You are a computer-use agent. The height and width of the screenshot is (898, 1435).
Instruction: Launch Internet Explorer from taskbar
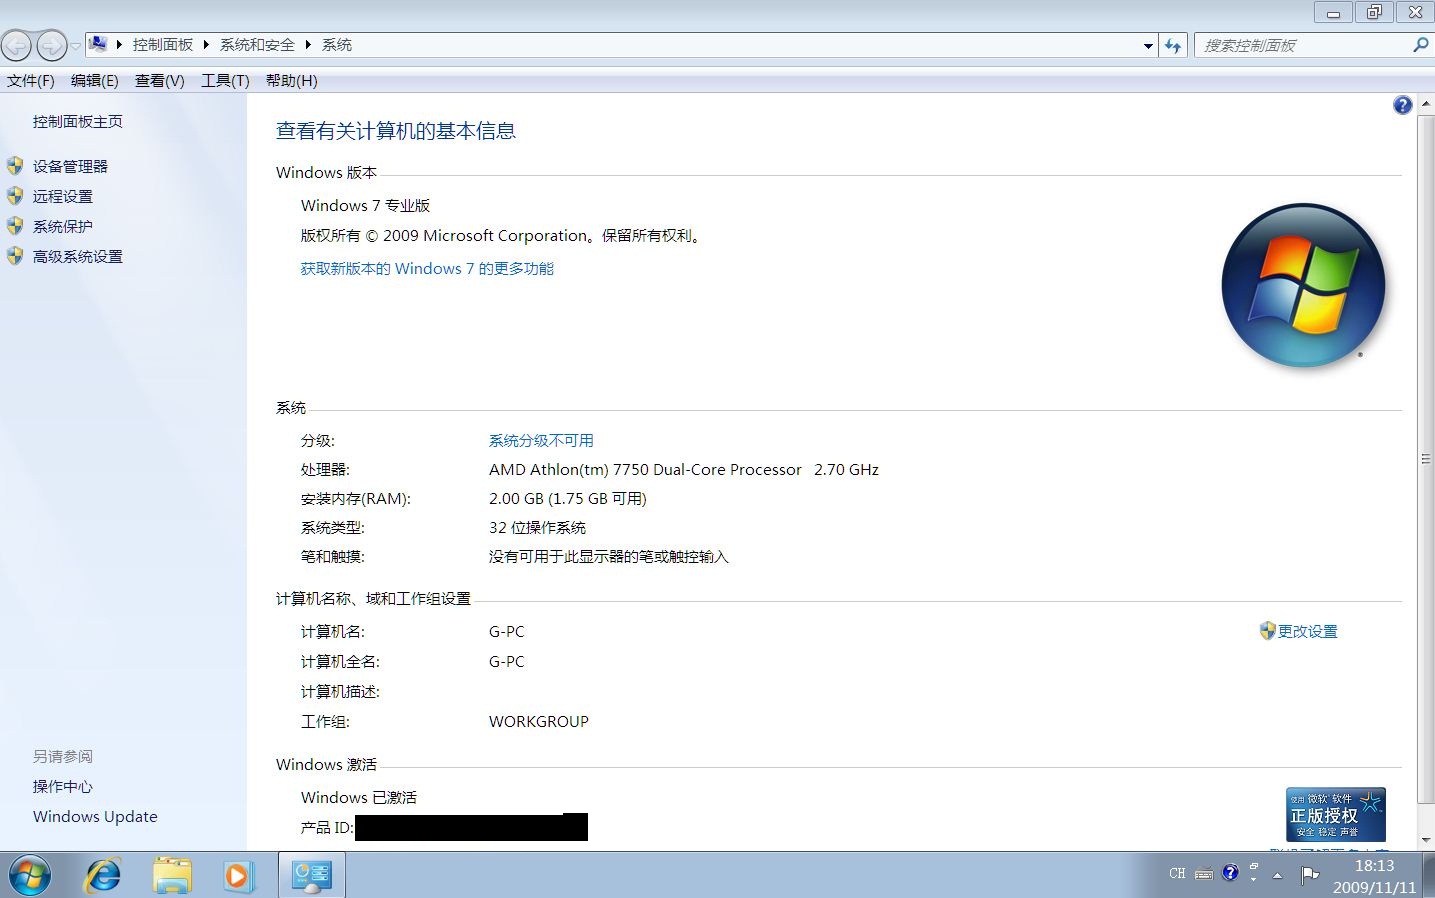tap(103, 876)
